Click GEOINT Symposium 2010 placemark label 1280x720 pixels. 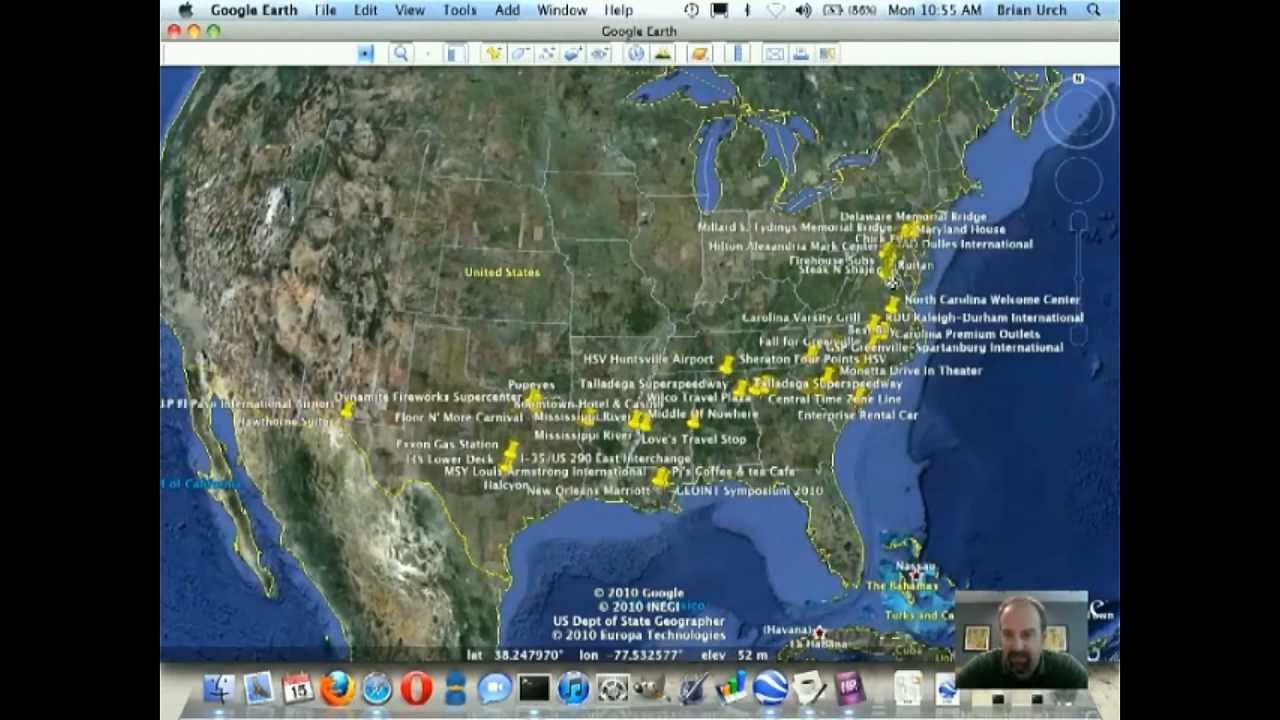tap(749, 491)
